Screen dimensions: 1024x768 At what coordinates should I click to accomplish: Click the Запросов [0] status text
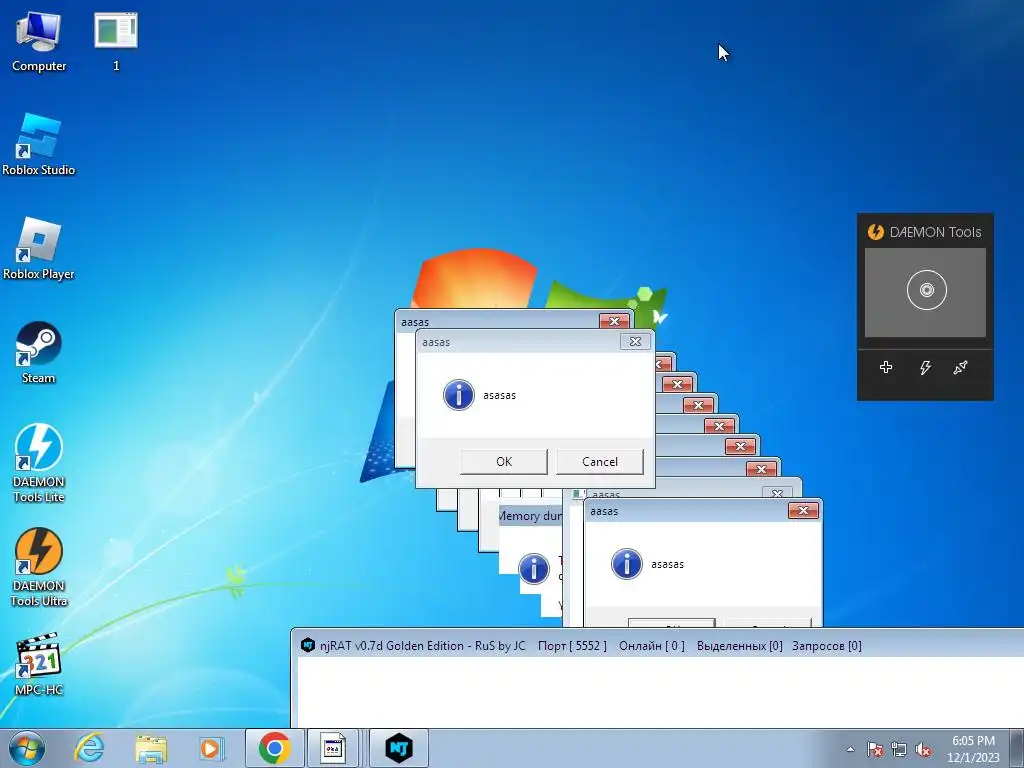[827, 646]
